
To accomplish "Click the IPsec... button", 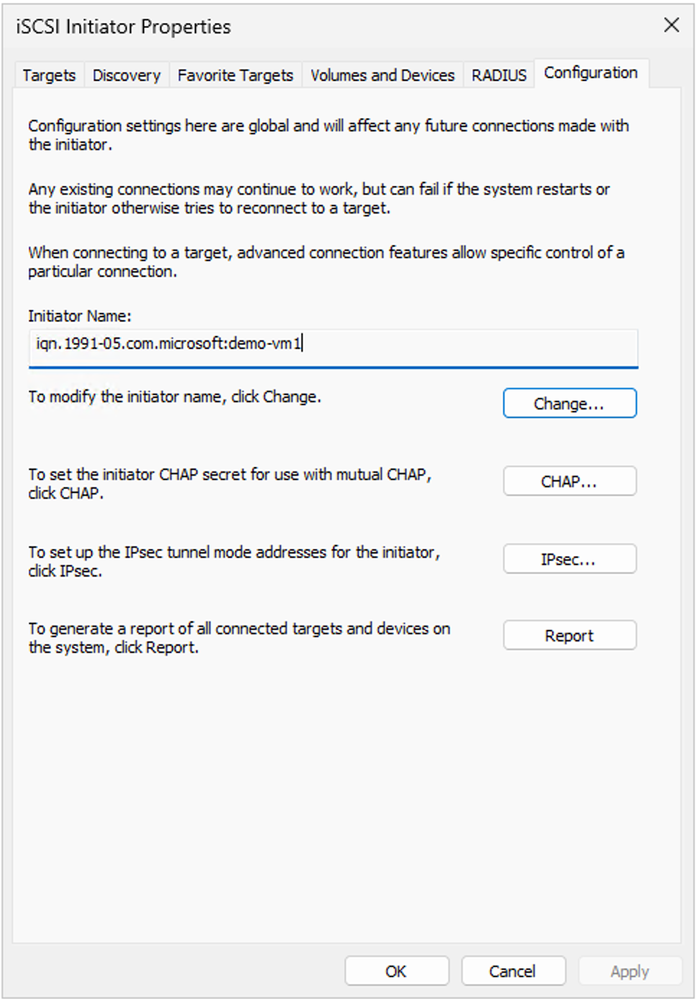I will [569, 559].
